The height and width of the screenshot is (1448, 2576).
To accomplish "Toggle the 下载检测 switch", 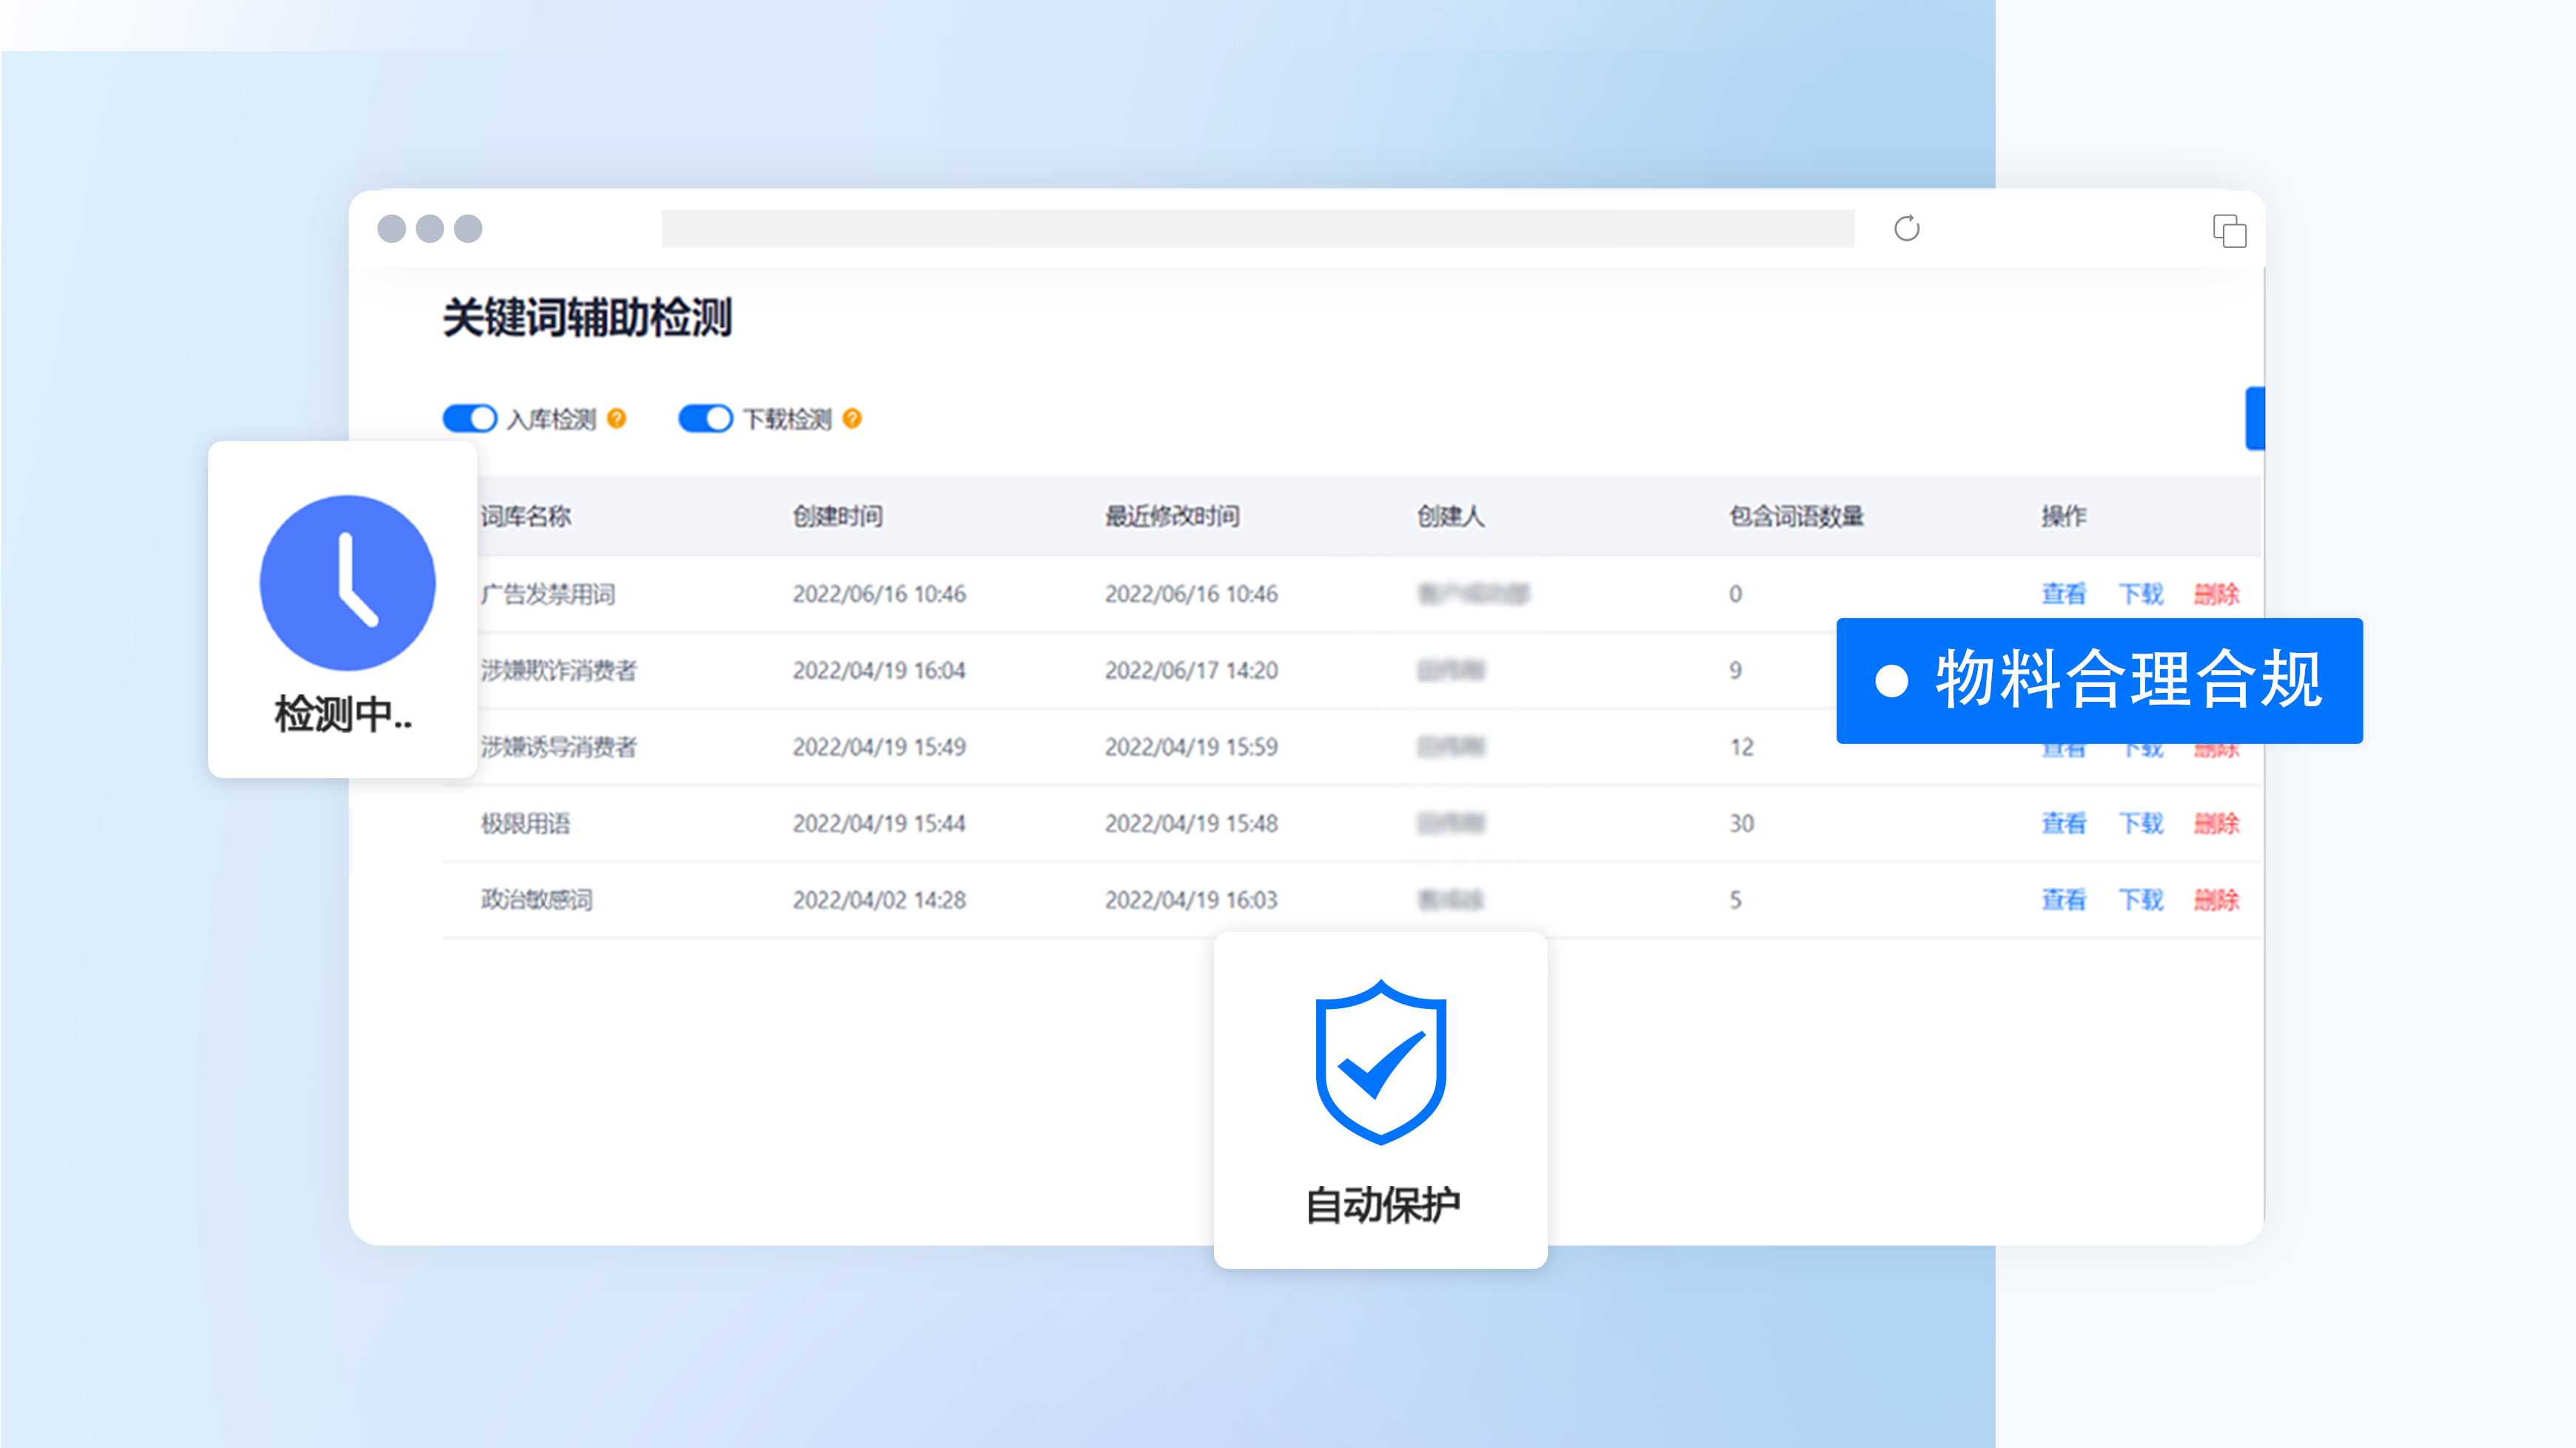I will click(x=705, y=418).
